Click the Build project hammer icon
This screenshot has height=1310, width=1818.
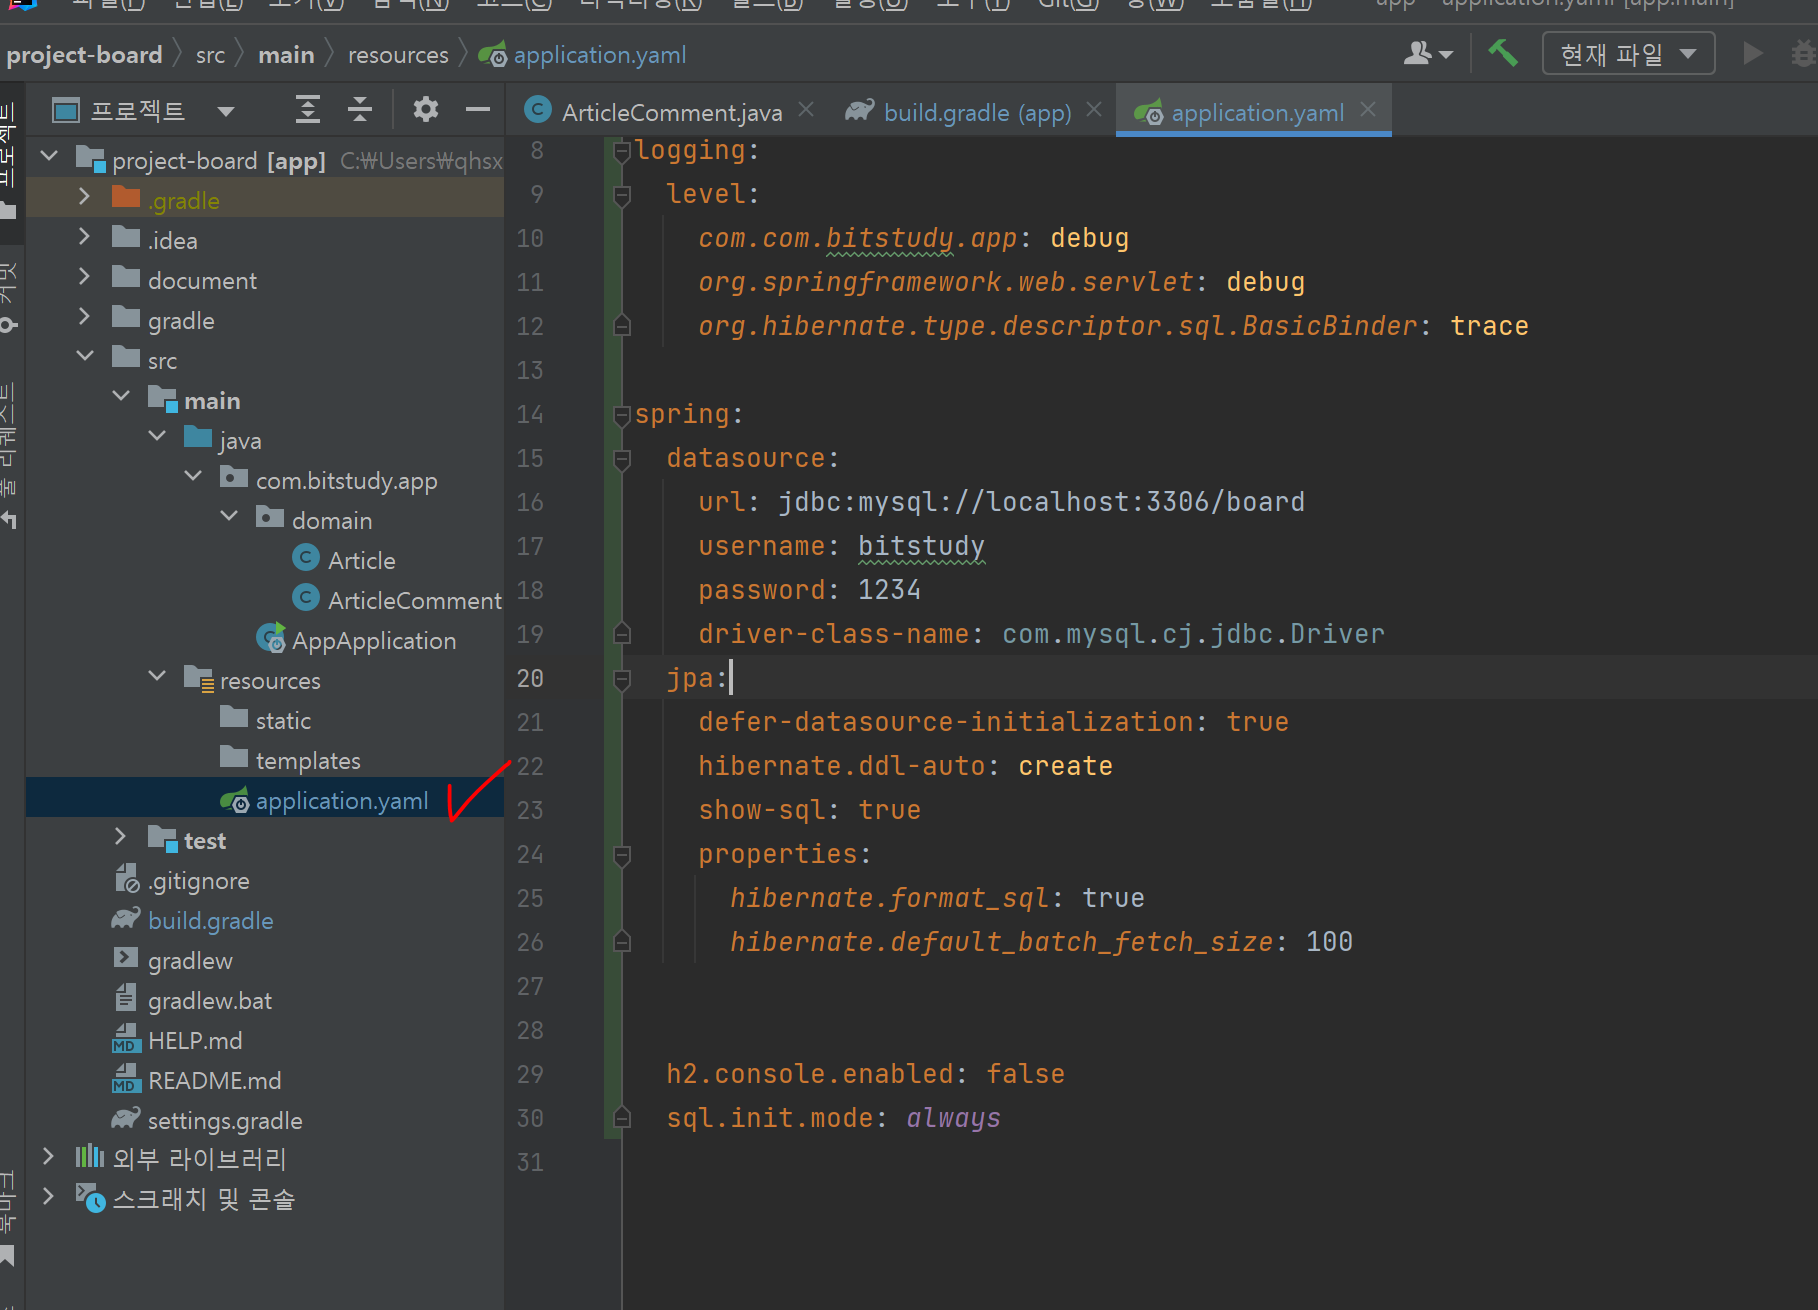[1502, 53]
